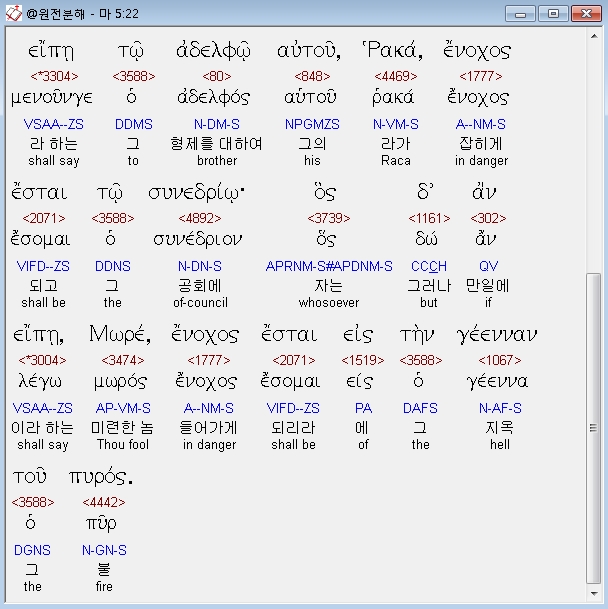Viewport: 608px width, 609px height.
Task: Click the Greek word ἀδελφῷ
Action: coord(213,51)
